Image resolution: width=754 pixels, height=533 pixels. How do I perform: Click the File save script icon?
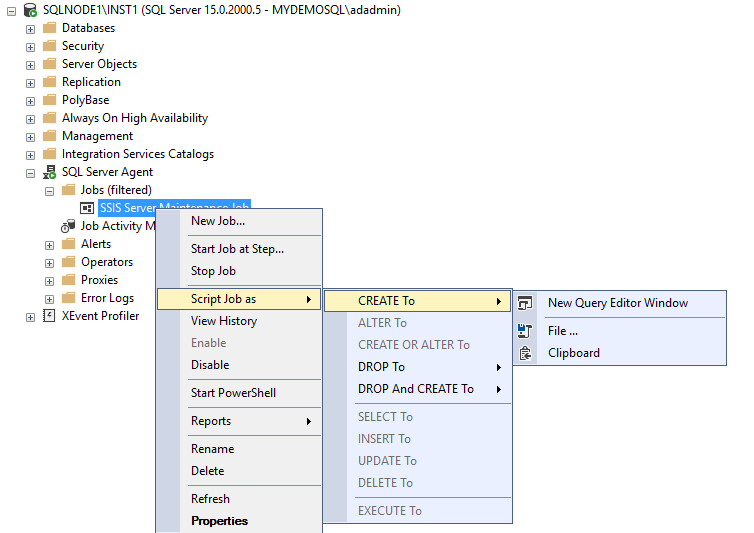pos(525,330)
